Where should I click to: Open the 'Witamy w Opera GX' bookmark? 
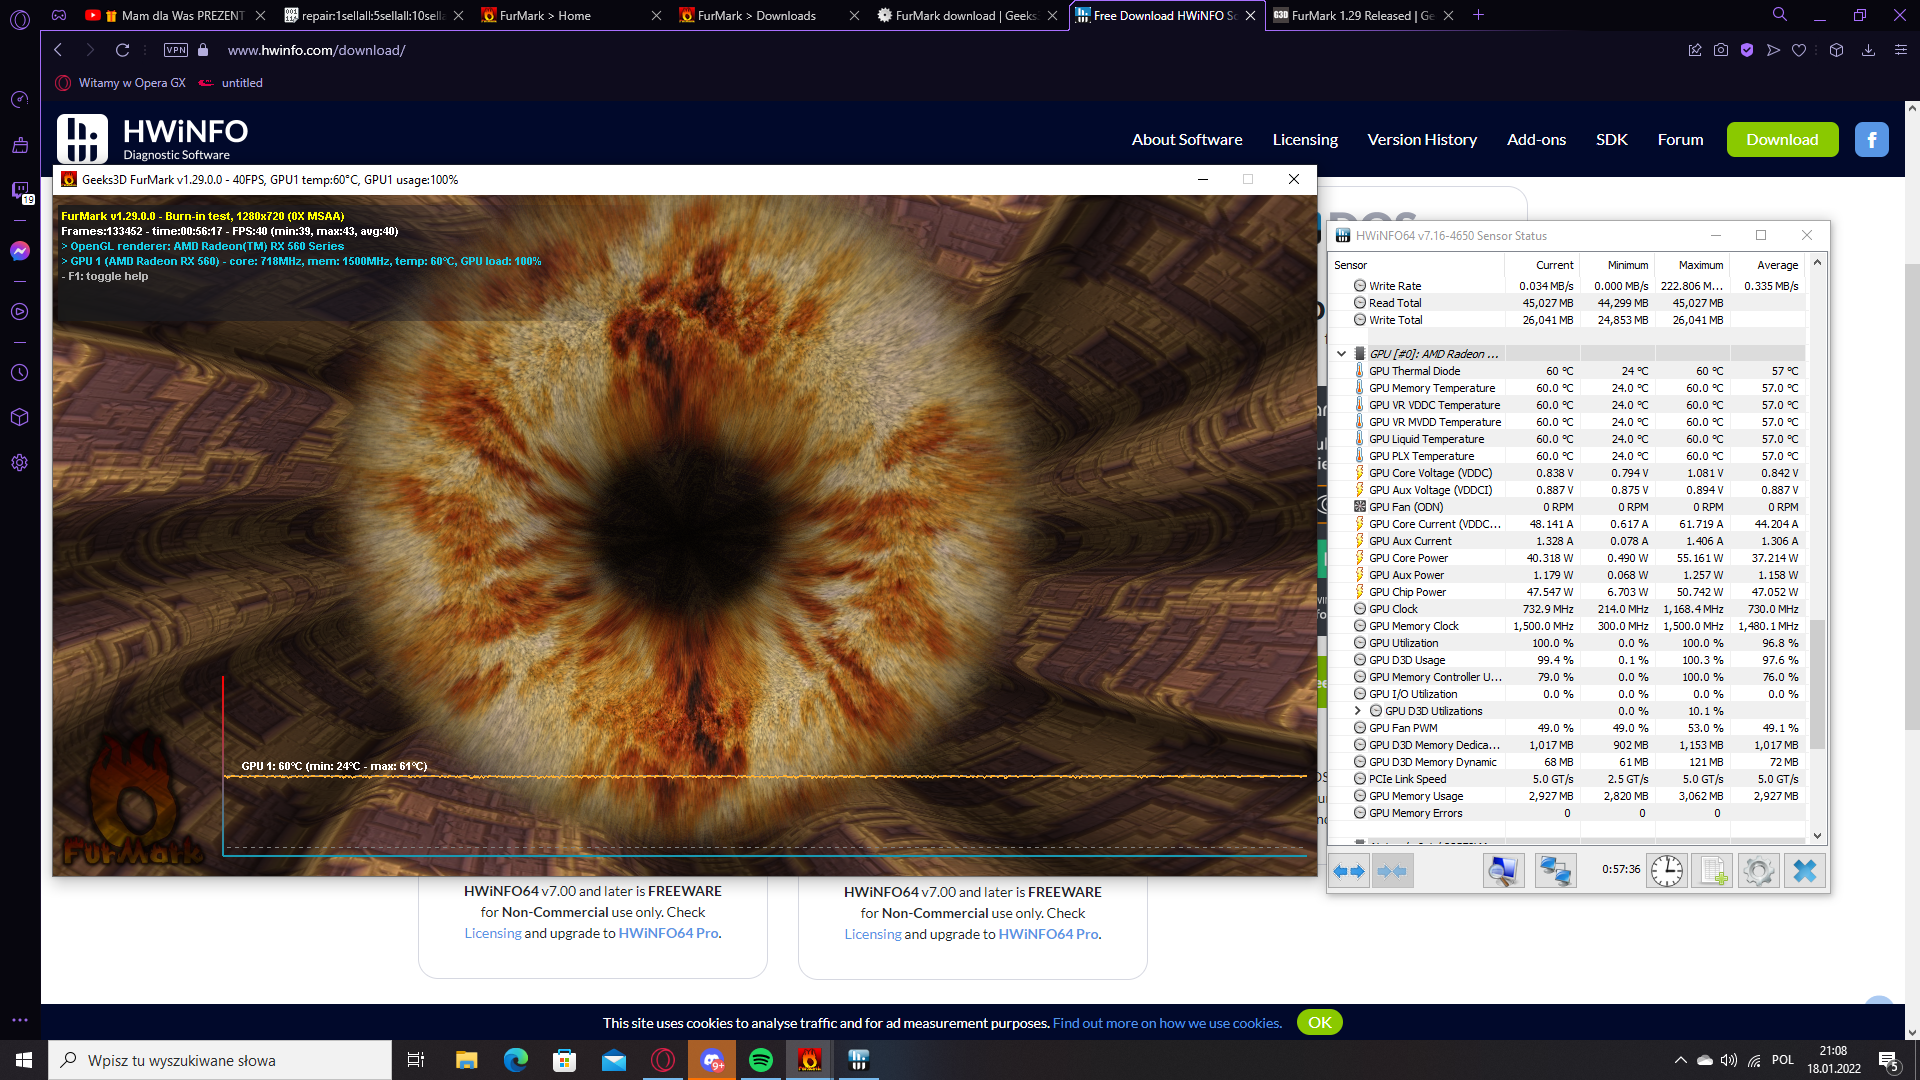(121, 83)
